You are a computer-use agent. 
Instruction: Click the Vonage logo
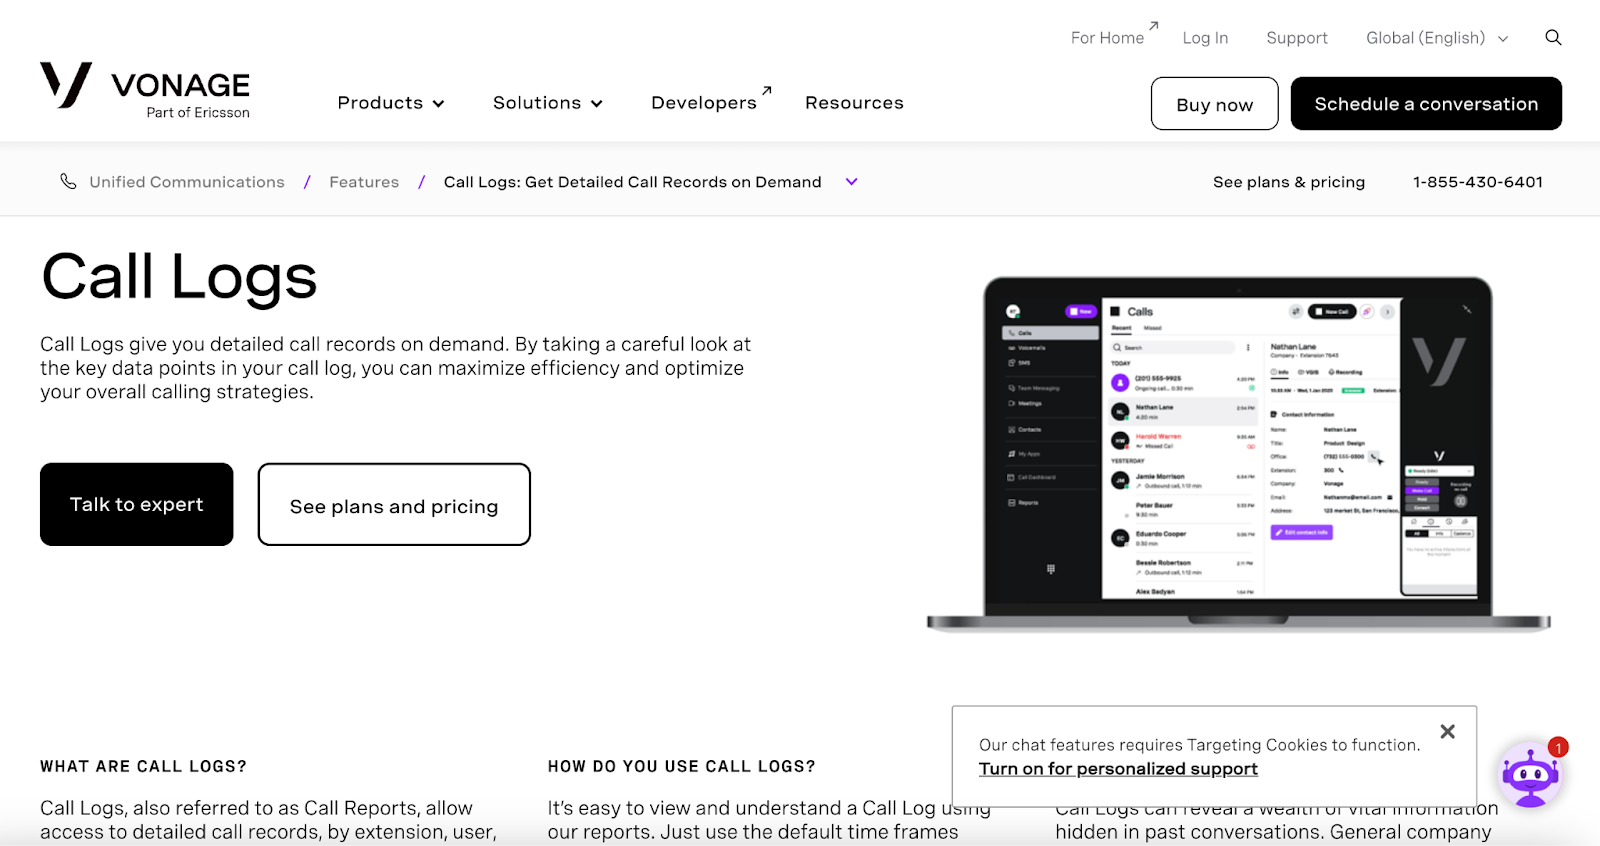145,90
